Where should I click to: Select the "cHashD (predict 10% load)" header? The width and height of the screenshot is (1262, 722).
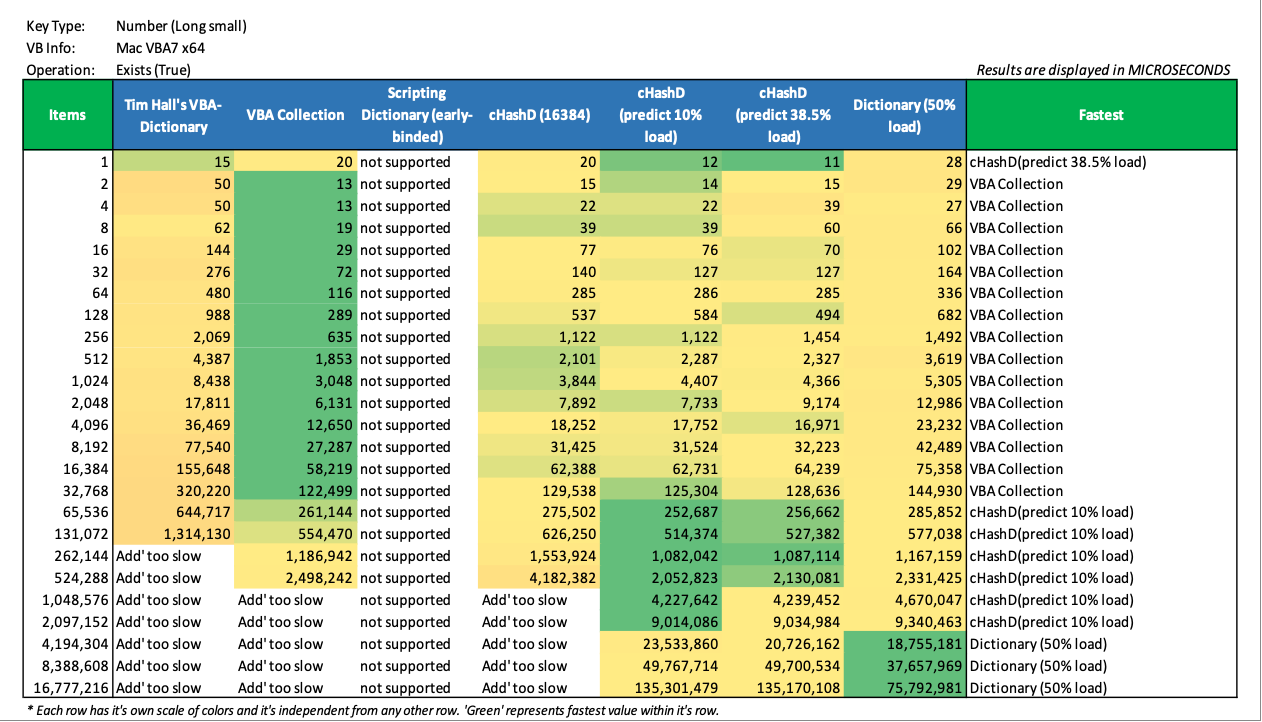pos(660,115)
